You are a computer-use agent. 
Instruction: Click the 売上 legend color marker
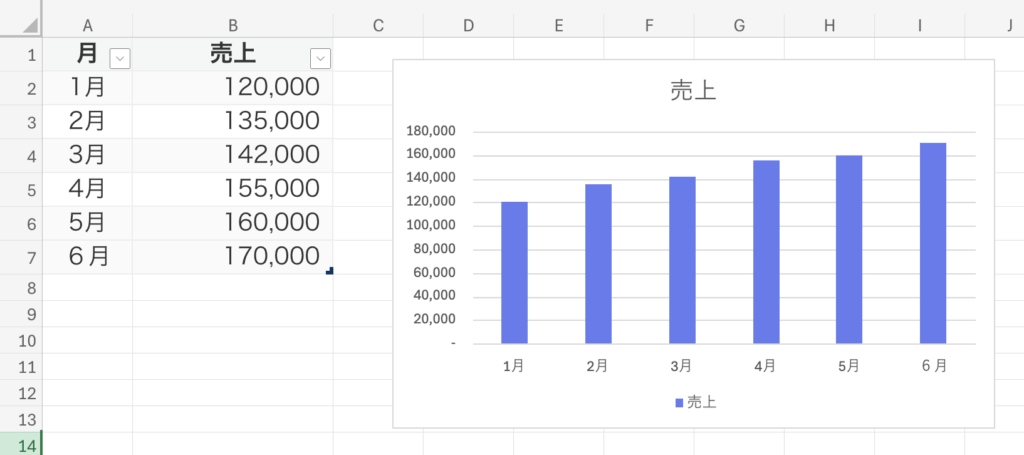(680, 403)
